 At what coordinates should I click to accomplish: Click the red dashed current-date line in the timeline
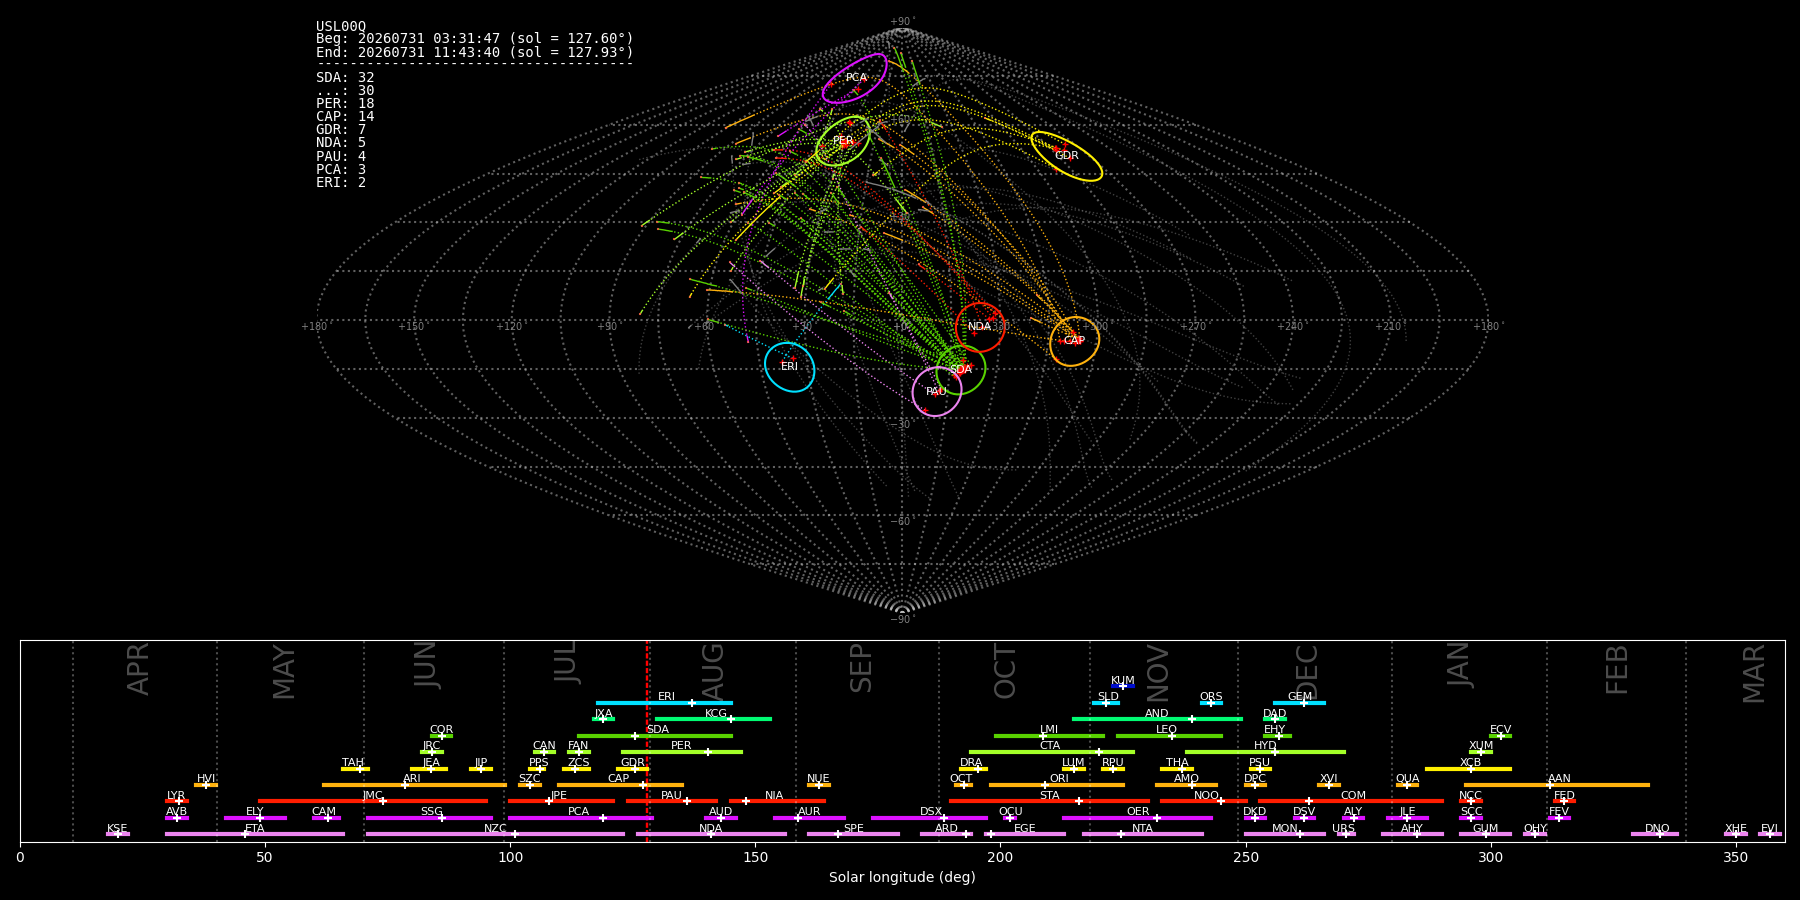647,740
